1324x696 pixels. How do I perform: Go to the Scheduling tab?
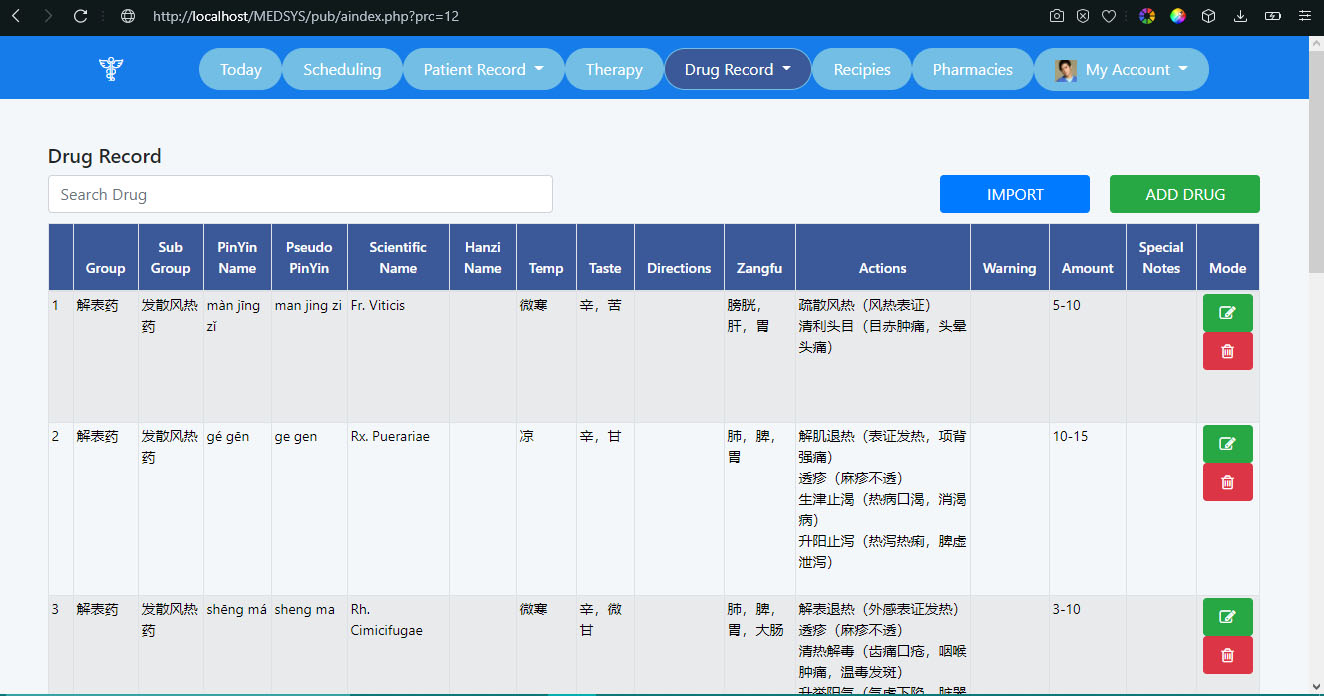[x=342, y=69]
